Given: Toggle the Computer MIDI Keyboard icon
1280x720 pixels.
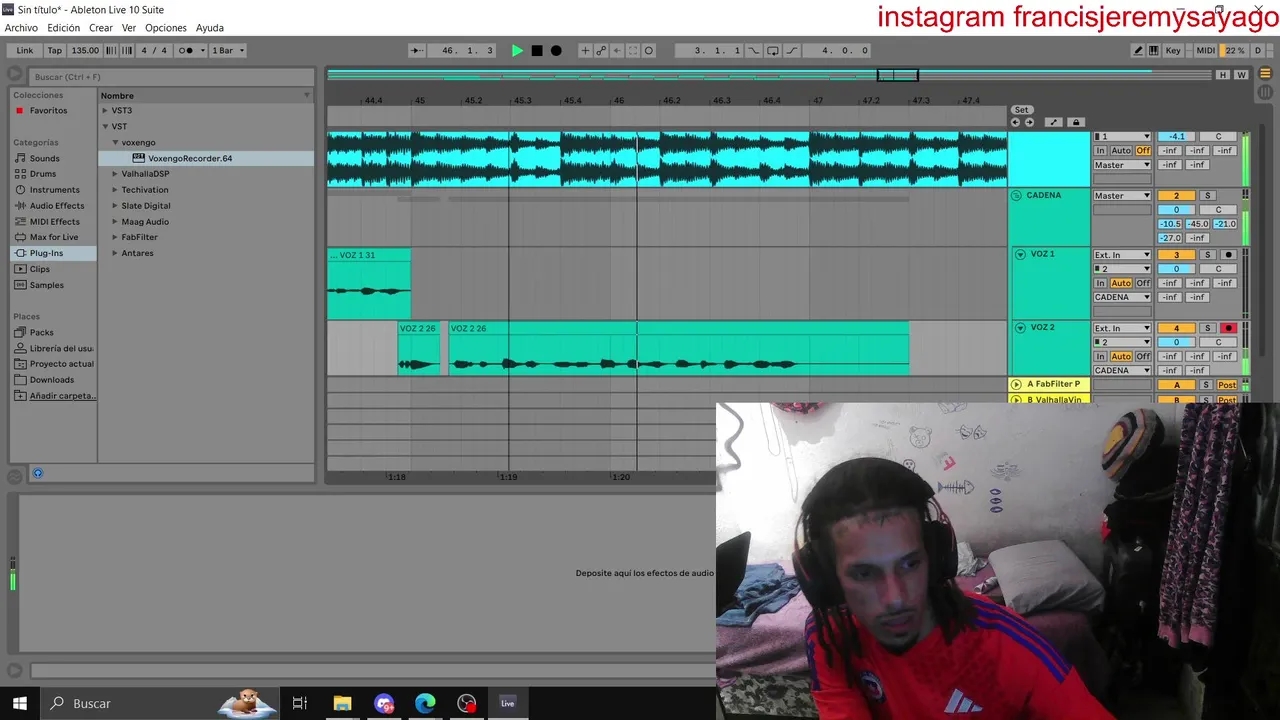Looking at the screenshot, I should click(1154, 50).
